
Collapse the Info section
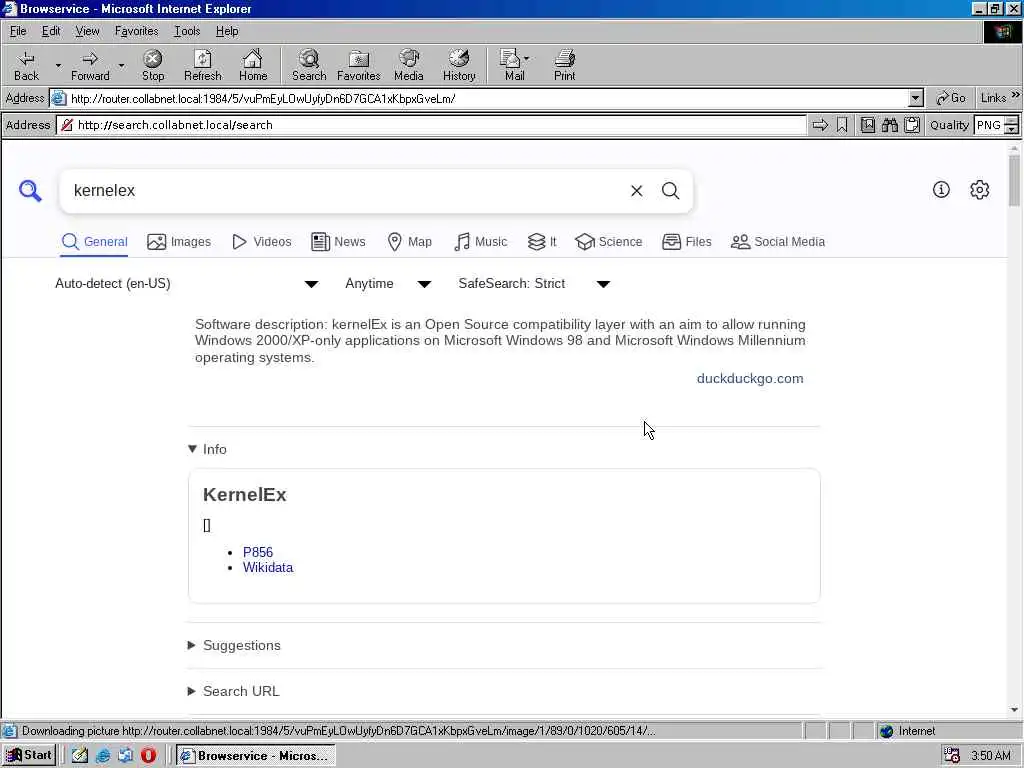(207, 449)
